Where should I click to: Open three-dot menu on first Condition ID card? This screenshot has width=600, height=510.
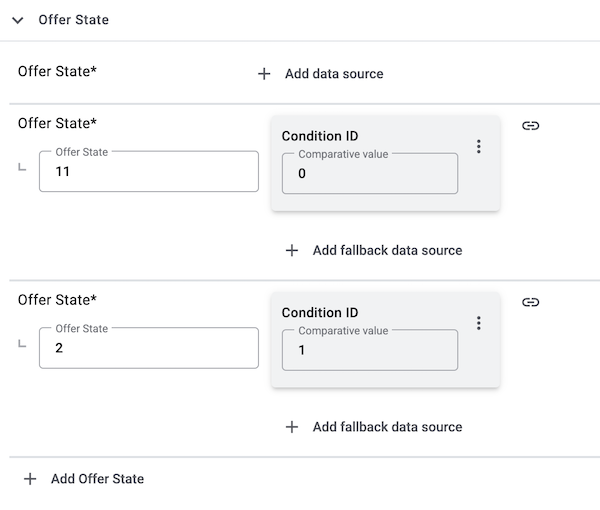pos(479,147)
